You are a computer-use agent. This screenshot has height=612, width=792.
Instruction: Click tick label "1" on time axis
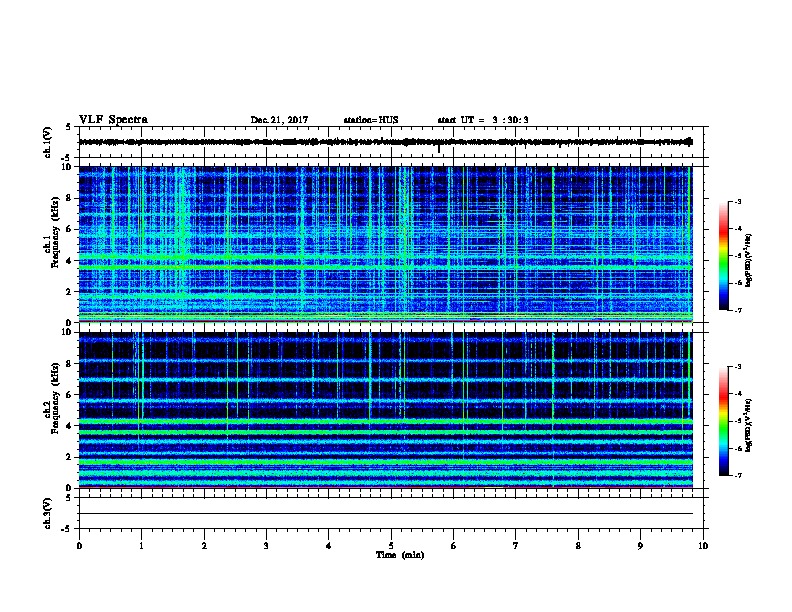(141, 546)
